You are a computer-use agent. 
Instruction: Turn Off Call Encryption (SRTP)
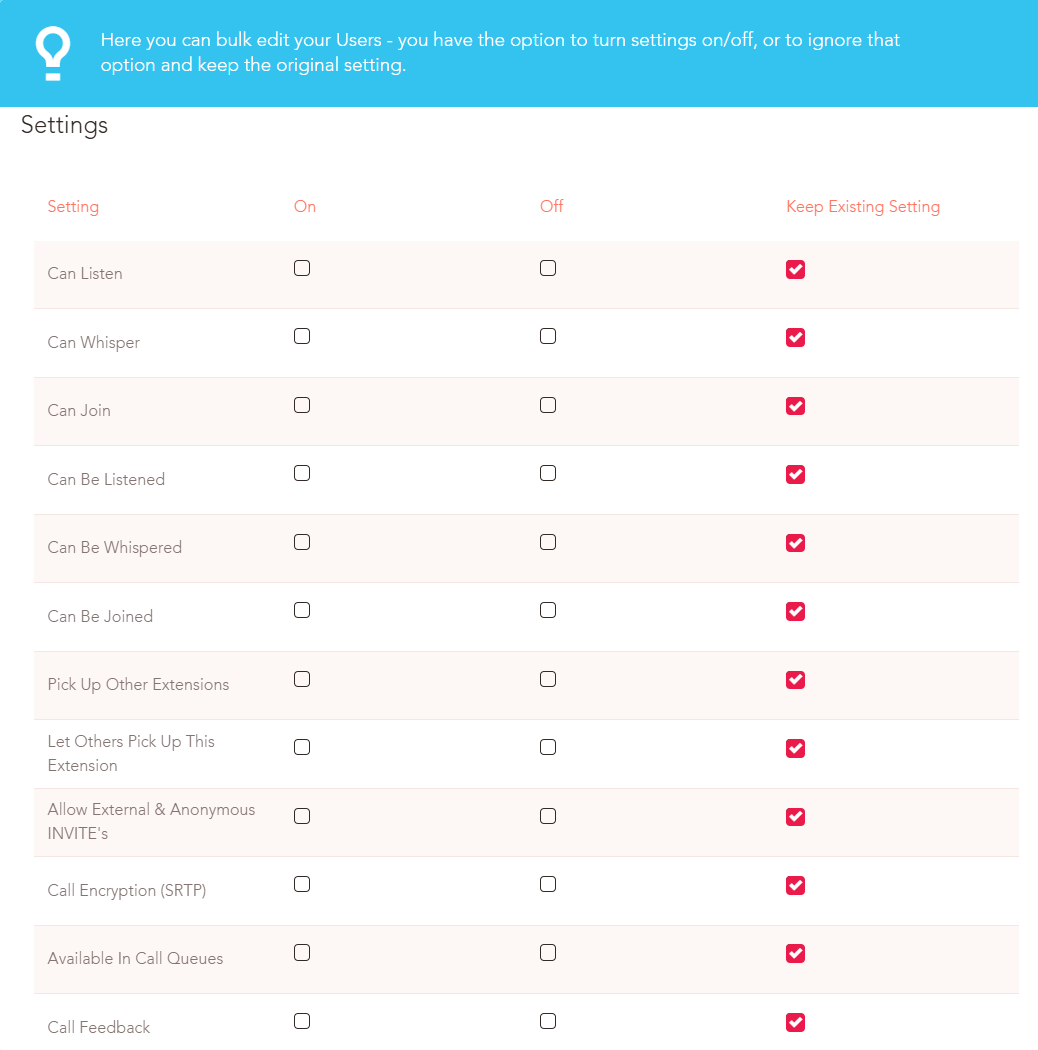(548, 884)
